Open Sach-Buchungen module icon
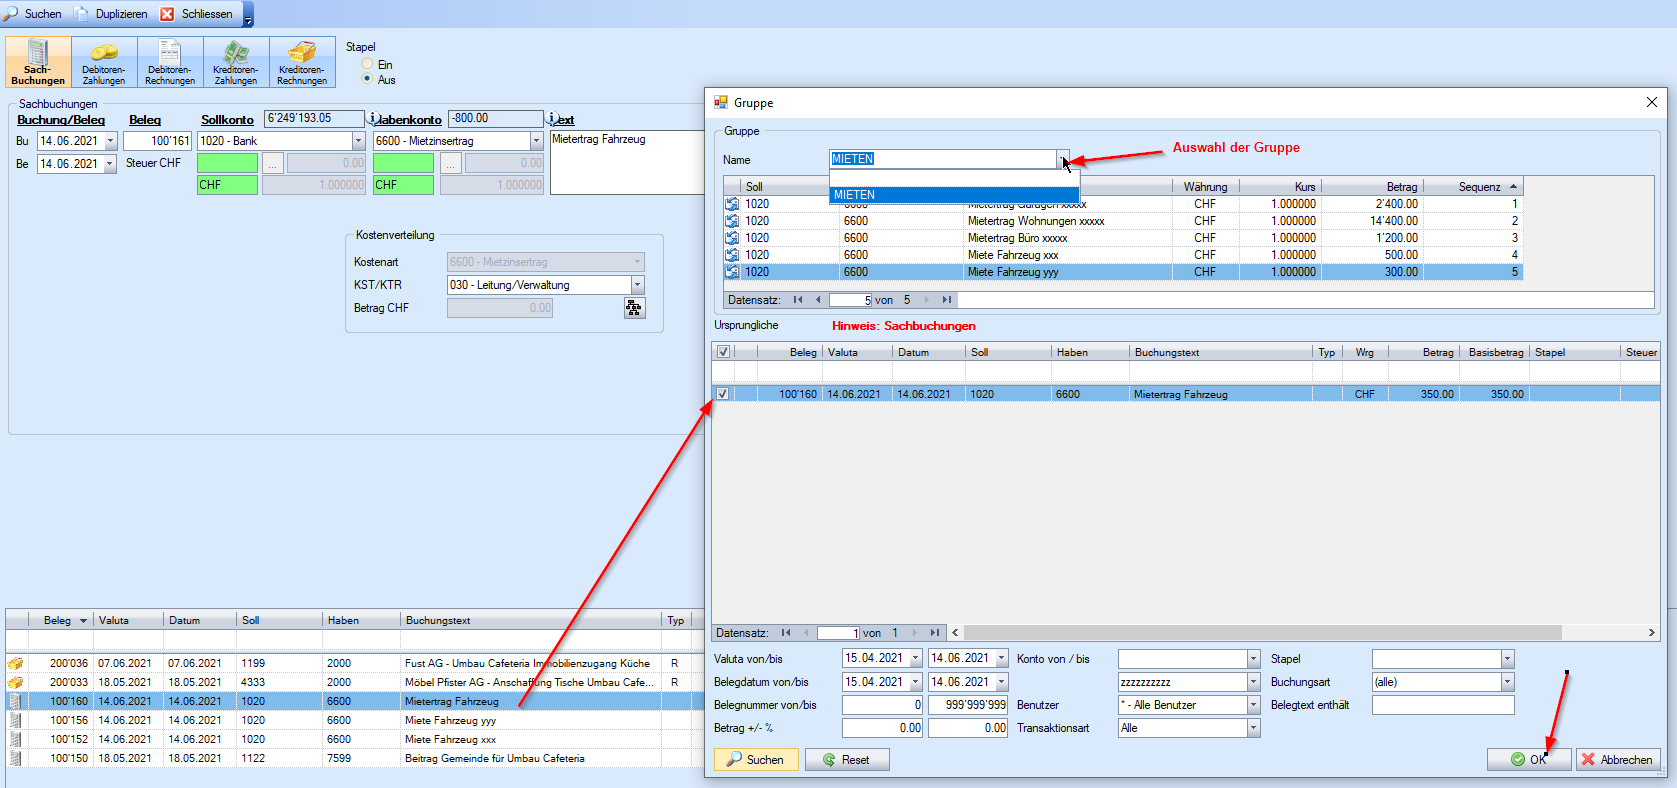Image resolution: width=1677 pixels, height=788 pixels. (x=38, y=62)
